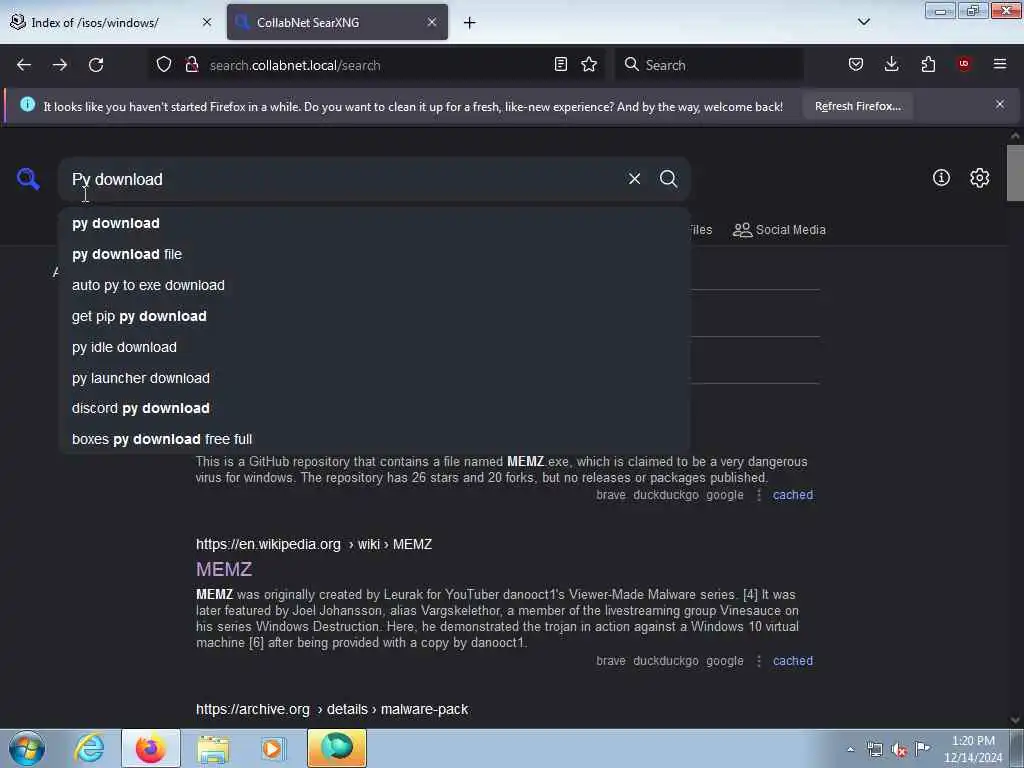The image size is (1024, 768).
Task: Open cached link of the GitHub MEMZ result
Action: click(793, 495)
